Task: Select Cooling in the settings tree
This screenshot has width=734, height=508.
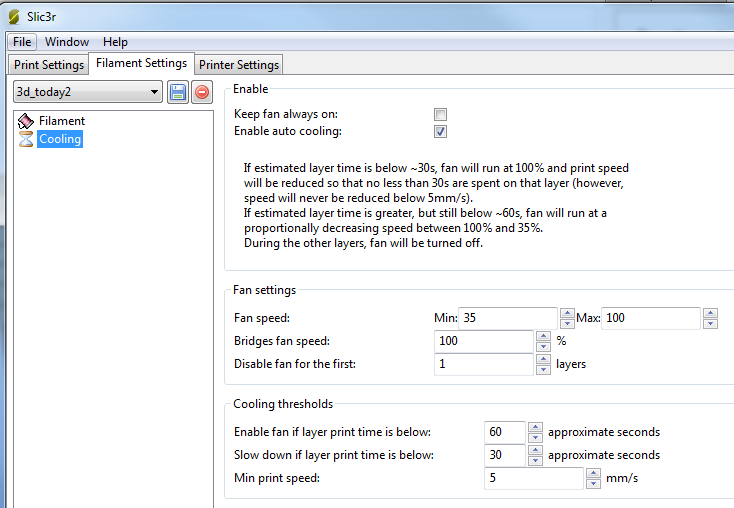Action: [60, 139]
